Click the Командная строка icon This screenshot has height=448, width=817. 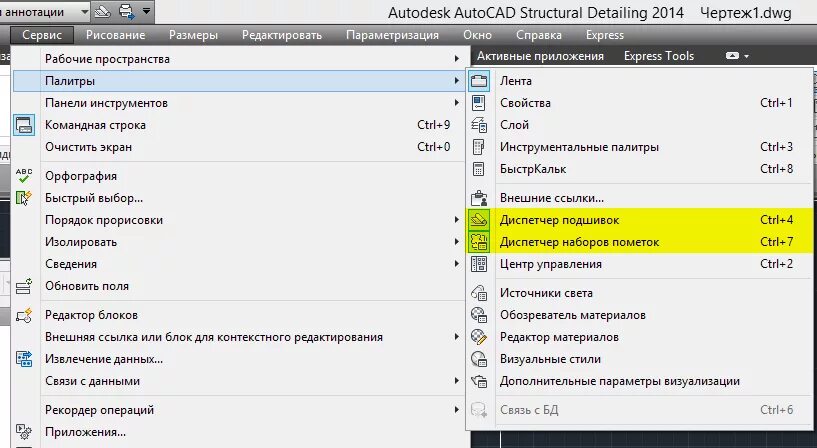coord(24,125)
